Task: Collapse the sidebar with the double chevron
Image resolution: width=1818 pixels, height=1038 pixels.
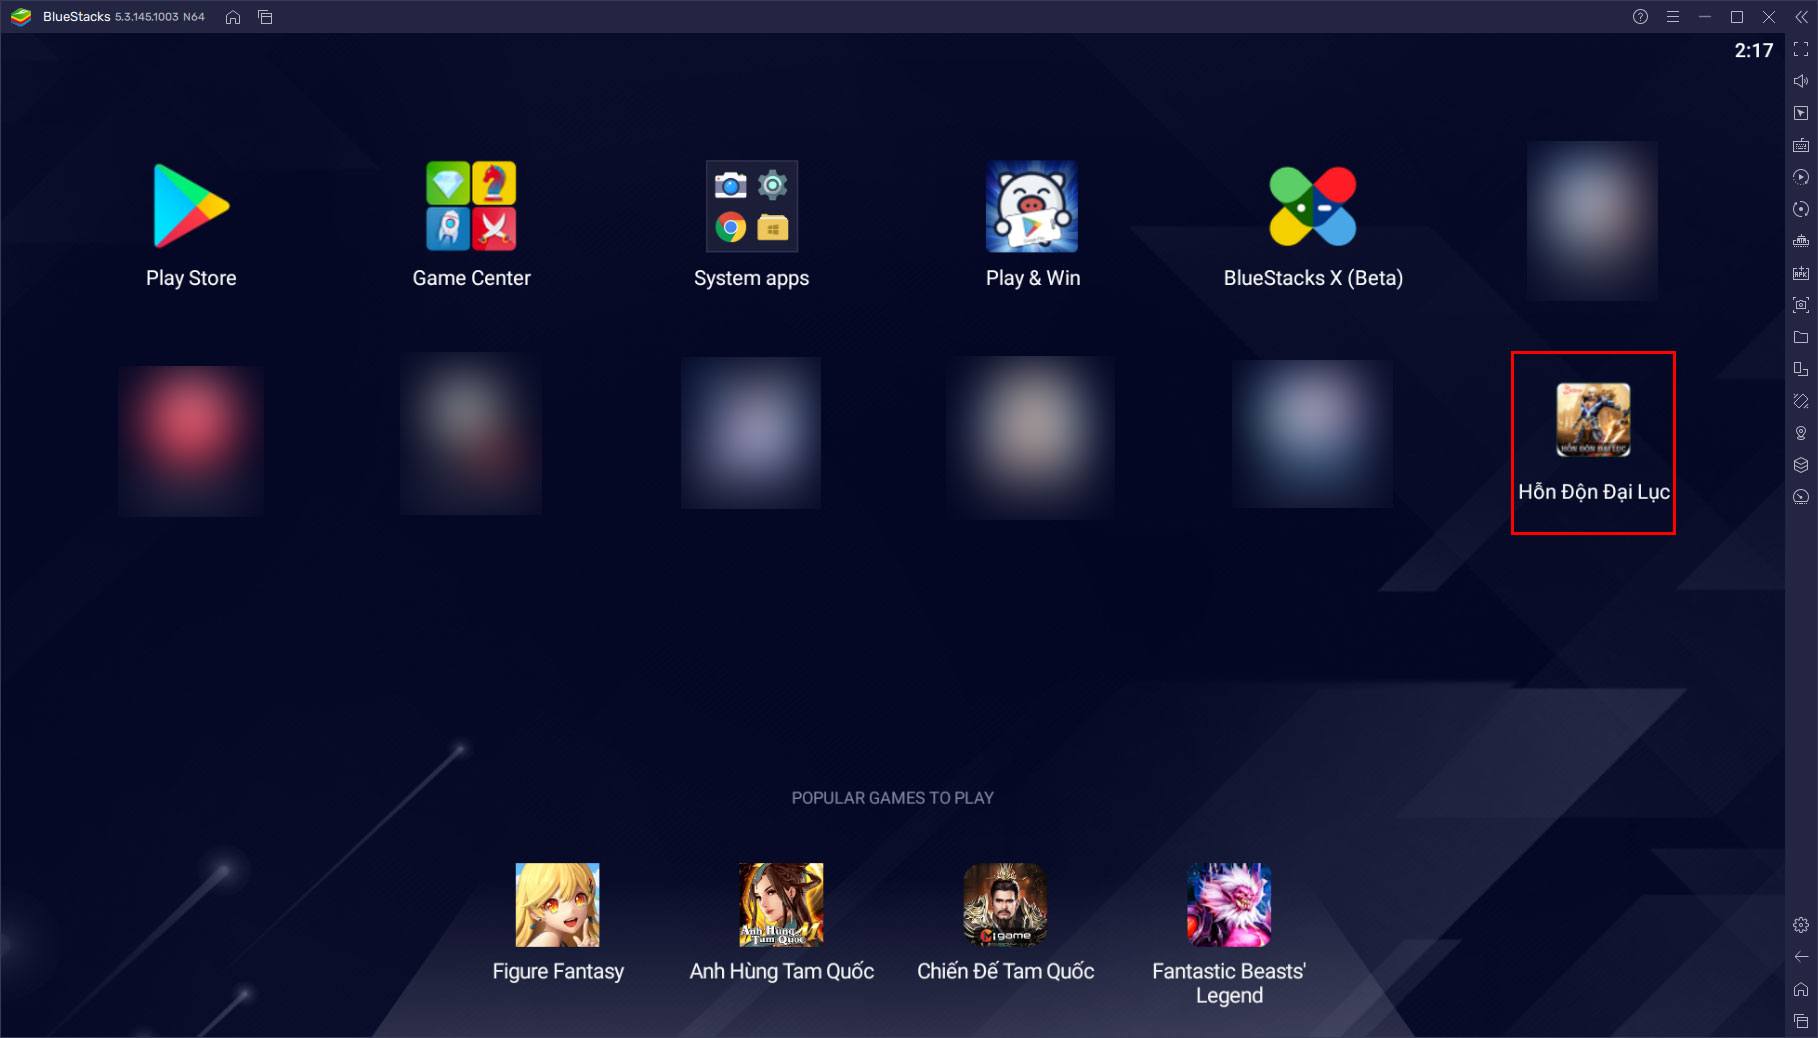Action: (1801, 17)
